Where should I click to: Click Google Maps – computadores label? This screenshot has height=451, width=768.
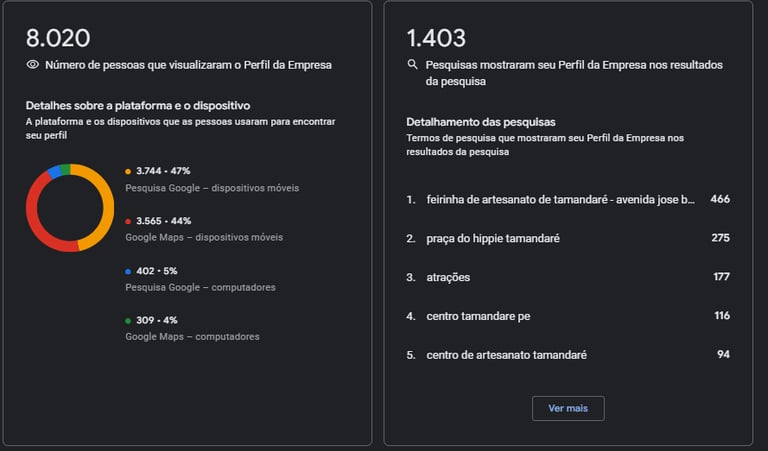[192, 337]
